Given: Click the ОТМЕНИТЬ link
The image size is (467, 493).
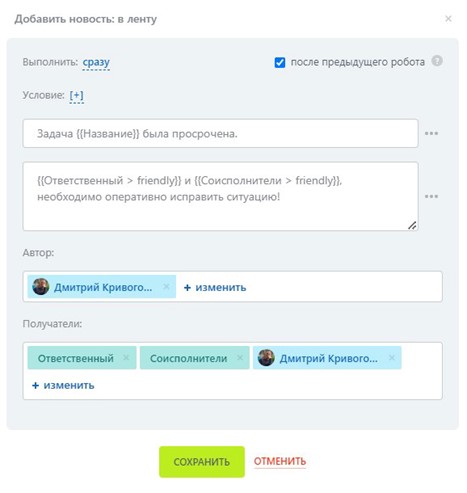Looking at the screenshot, I should (x=280, y=461).
